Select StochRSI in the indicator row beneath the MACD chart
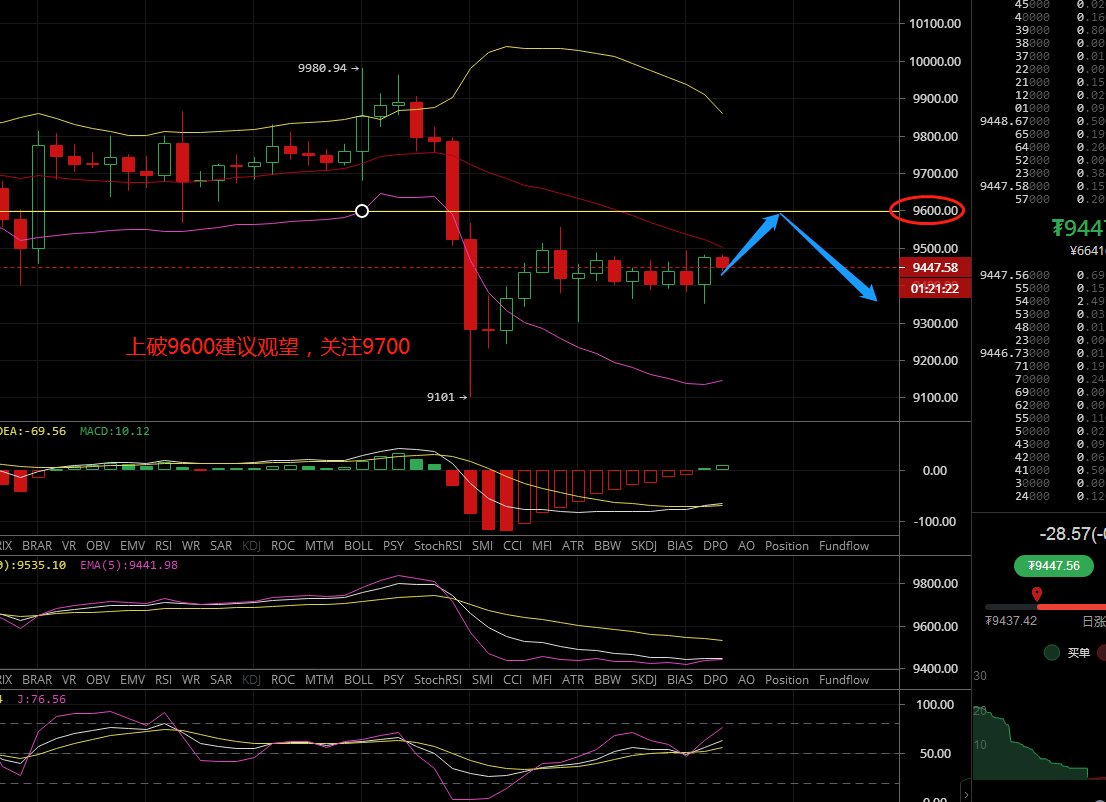The height and width of the screenshot is (802, 1106). tap(437, 546)
